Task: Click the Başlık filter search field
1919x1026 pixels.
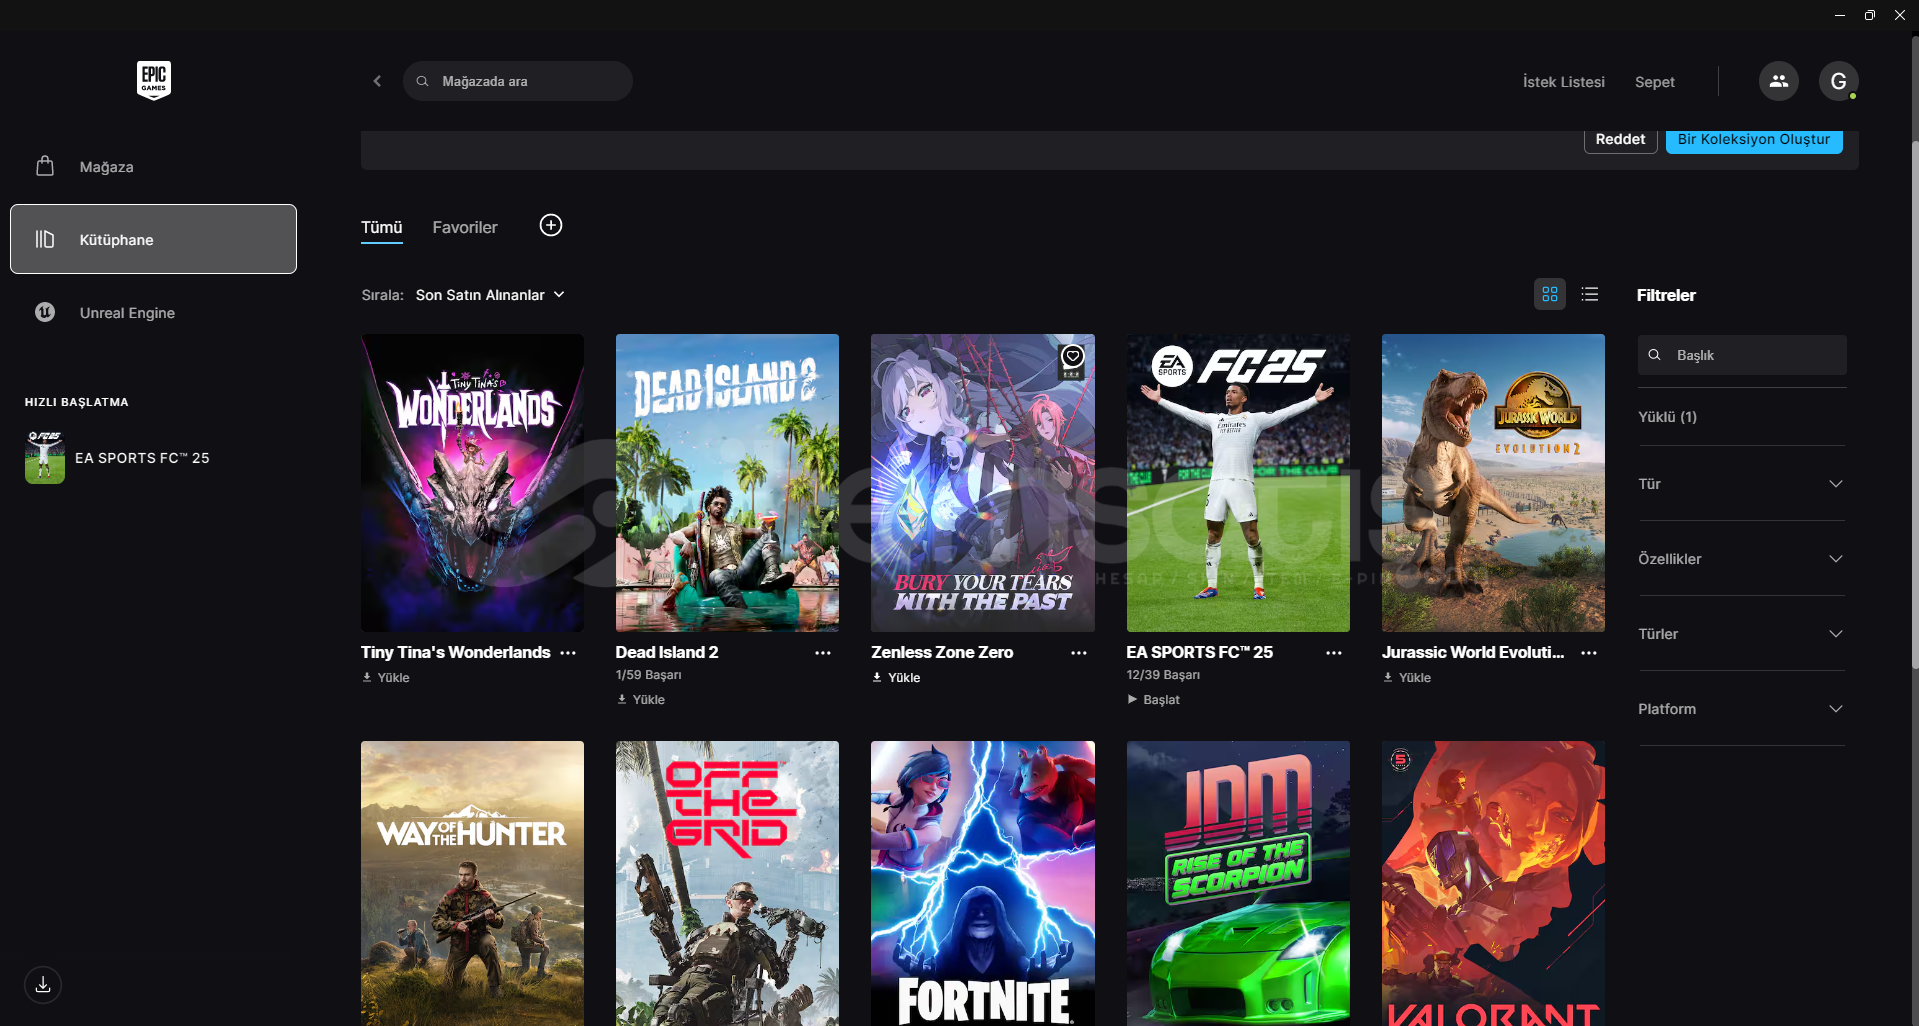Action: pos(1742,355)
